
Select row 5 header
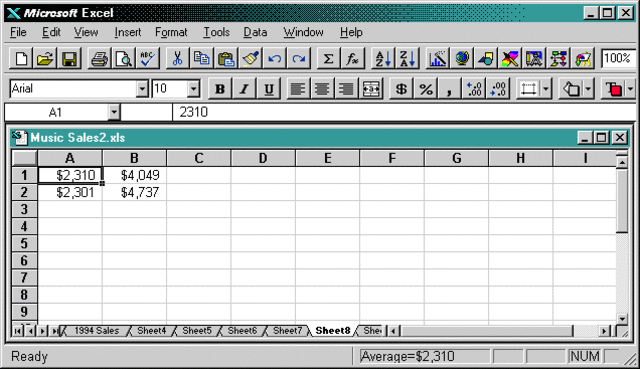[x=24, y=243]
